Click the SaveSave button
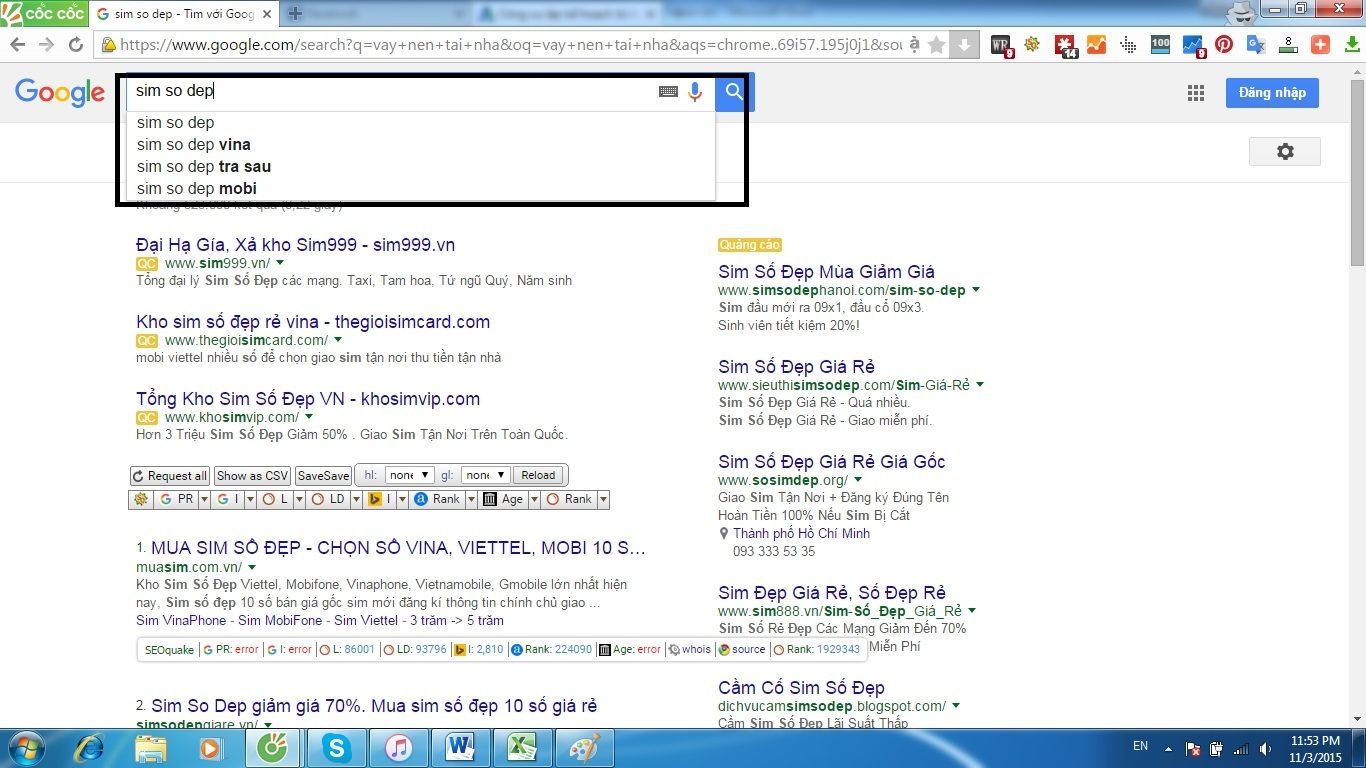Viewport: 1366px width, 768px height. tap(323, 476)
